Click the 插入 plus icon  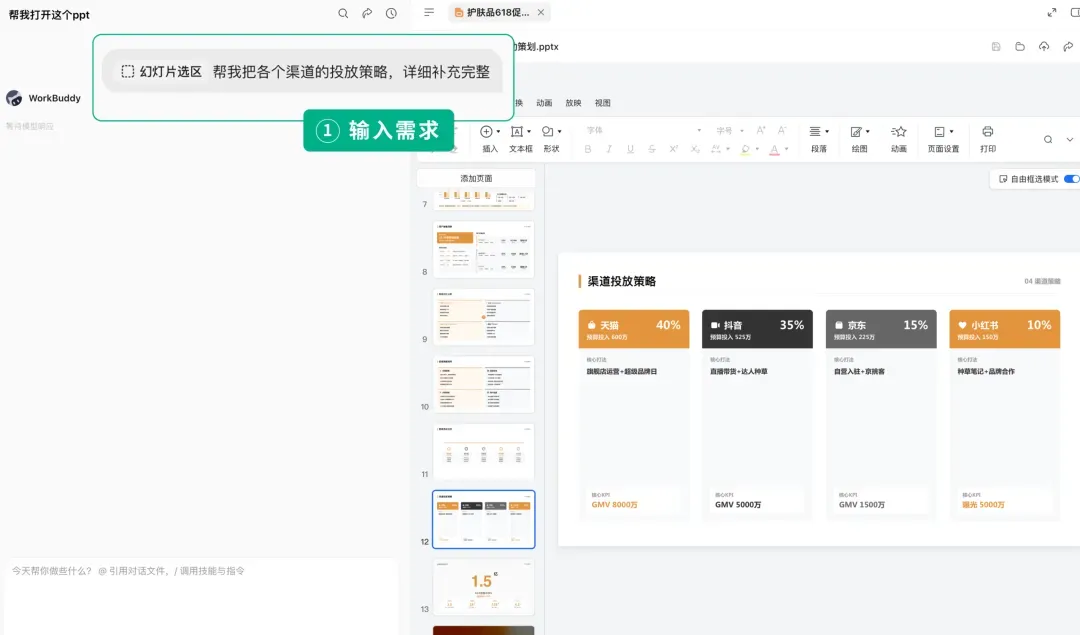486,132
